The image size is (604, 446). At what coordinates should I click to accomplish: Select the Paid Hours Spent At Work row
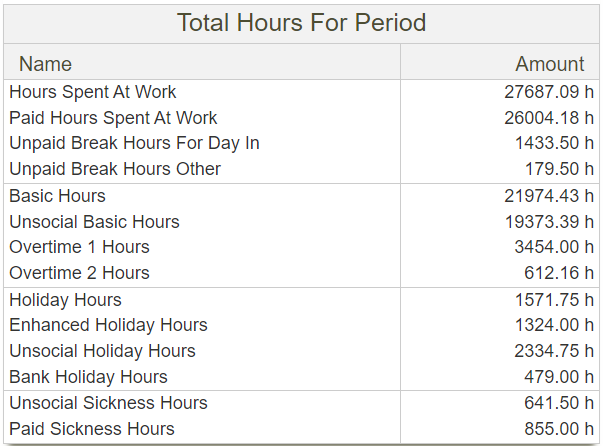pos(113,118)
